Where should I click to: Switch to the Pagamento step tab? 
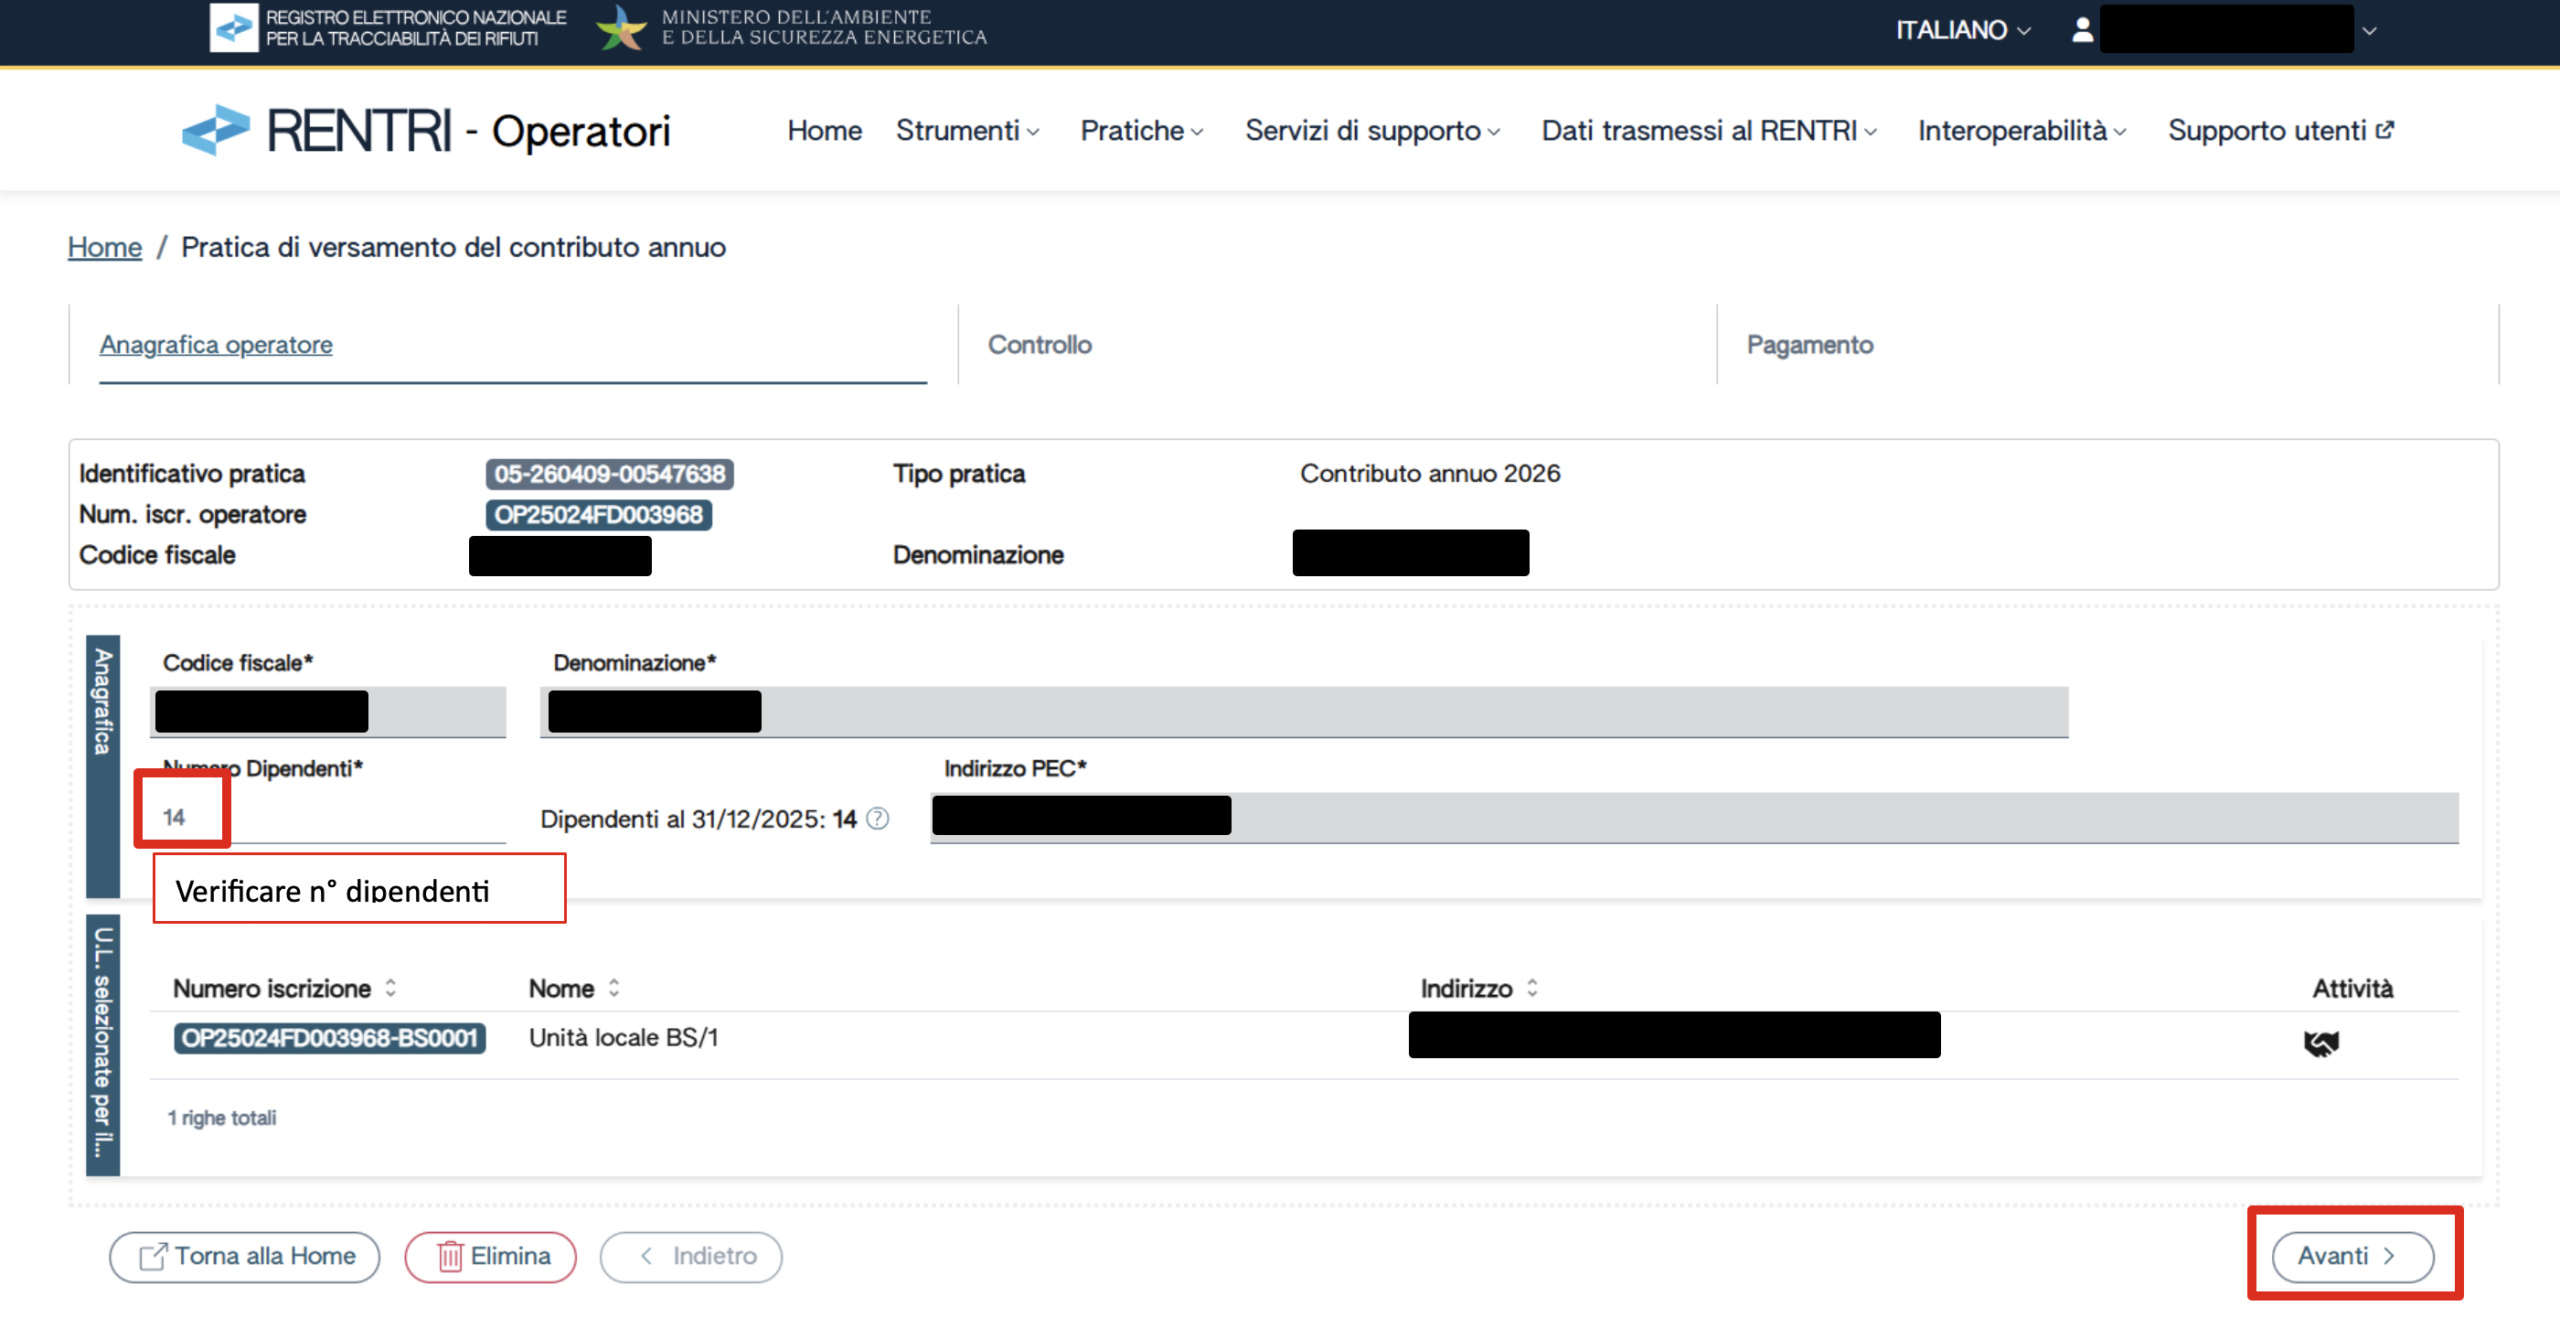(x=1809, y=345)
